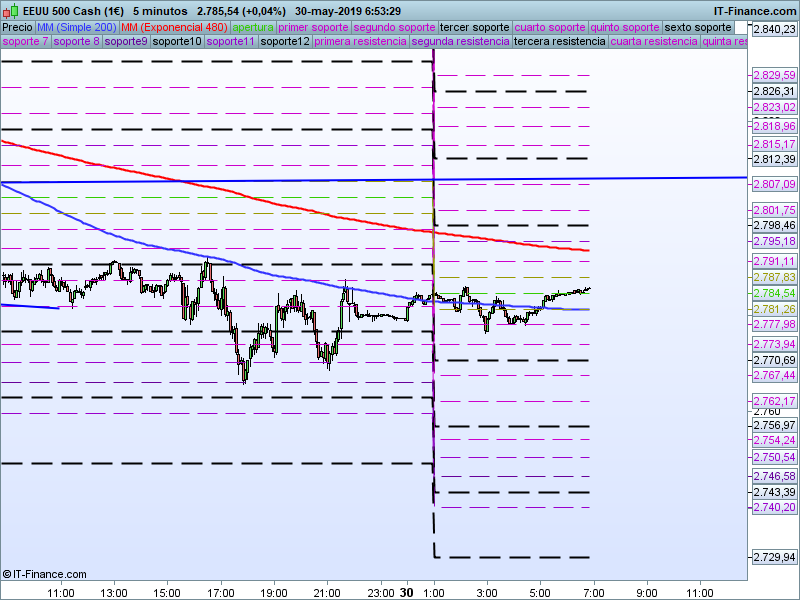Click the 2.826,31 price axis label
Screen dimensions: 800x600
tap(774, 91)
